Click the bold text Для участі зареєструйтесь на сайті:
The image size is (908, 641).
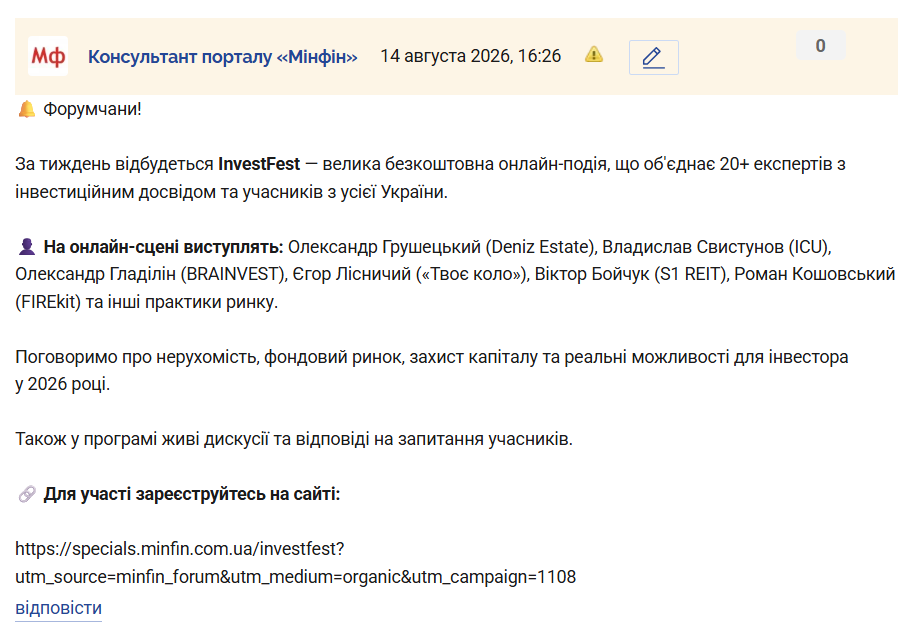[x=192, y=494]
